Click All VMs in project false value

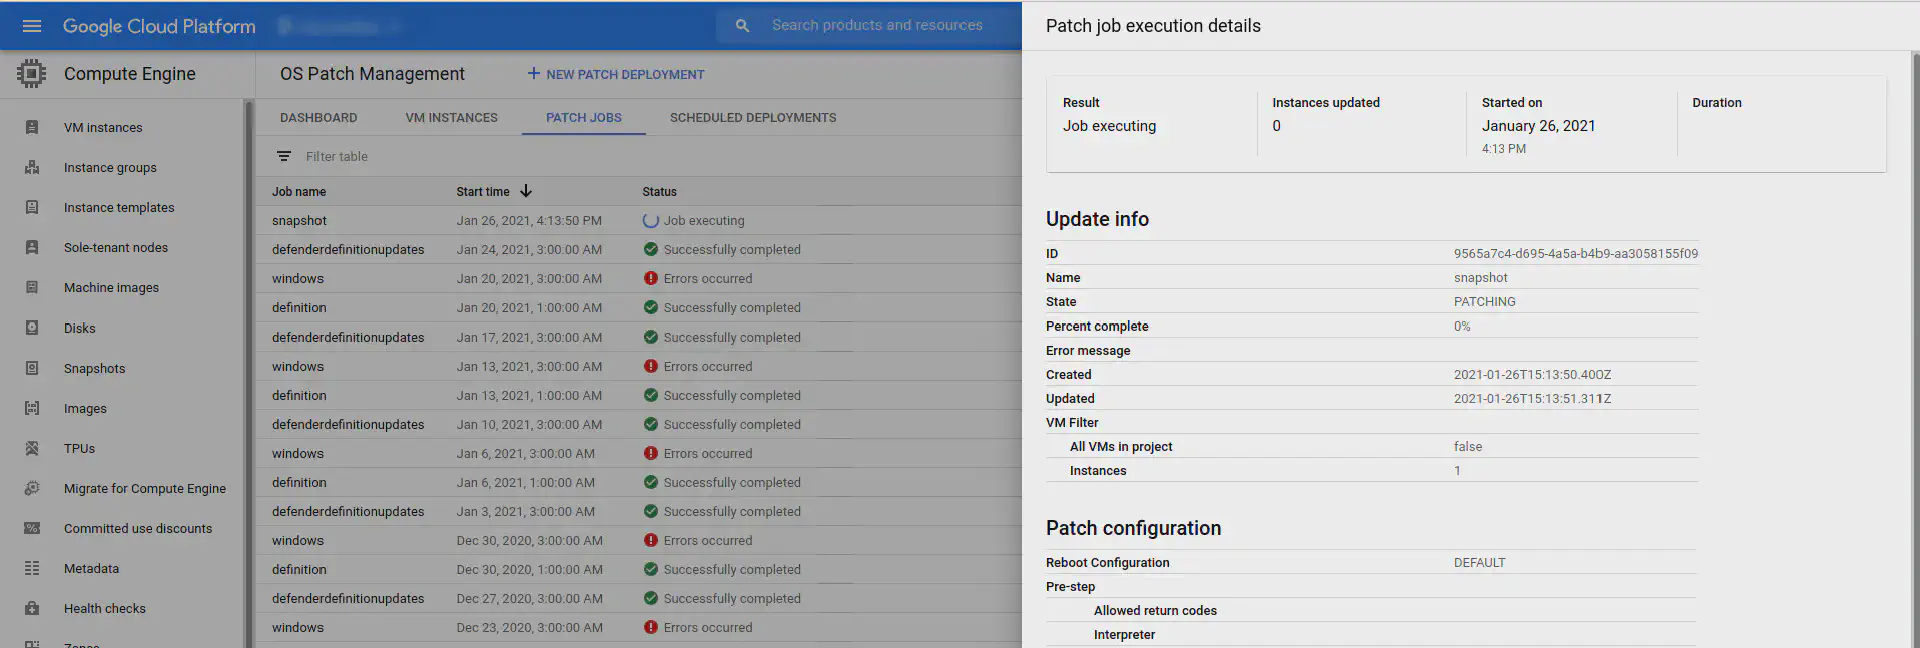1468,446
